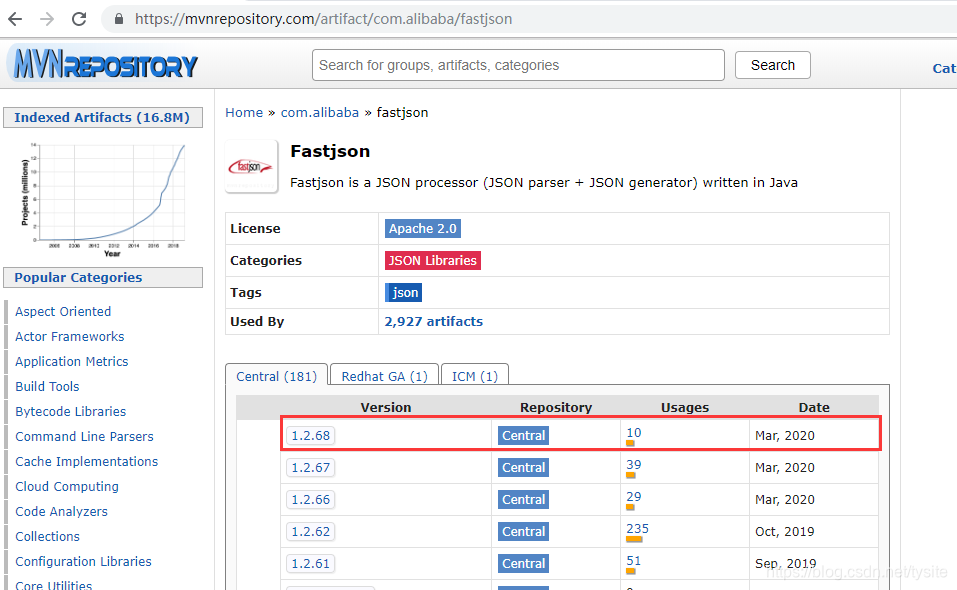
Task: Open the Apache 2.0 license badge
Action: [422, 228]
